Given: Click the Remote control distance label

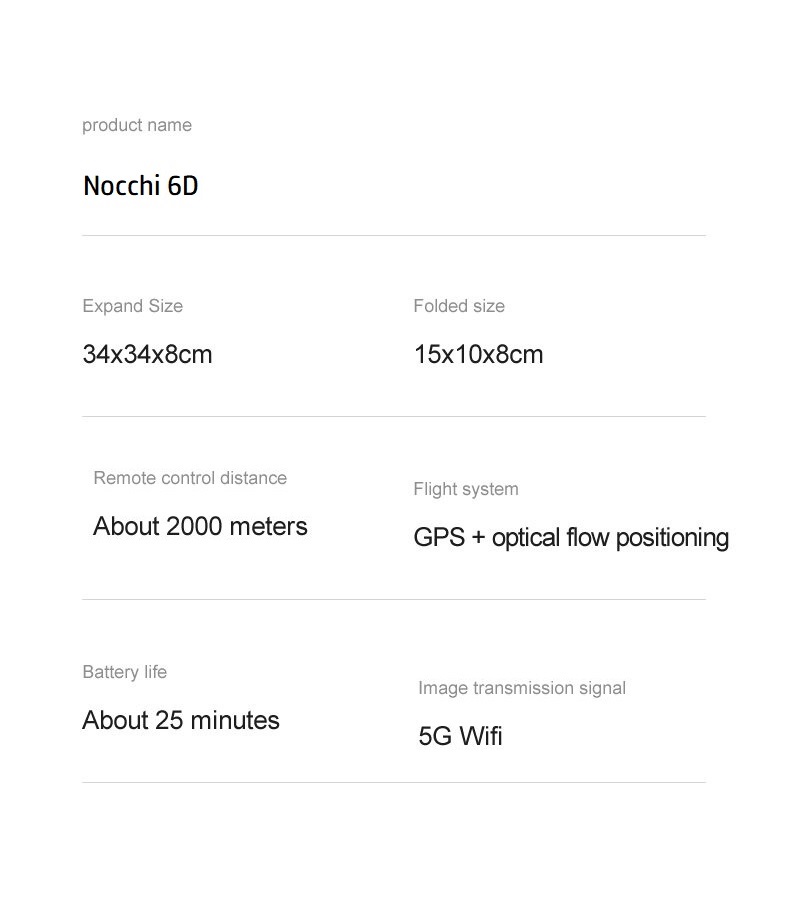Looking at the screenshot, I should [190, 478].
